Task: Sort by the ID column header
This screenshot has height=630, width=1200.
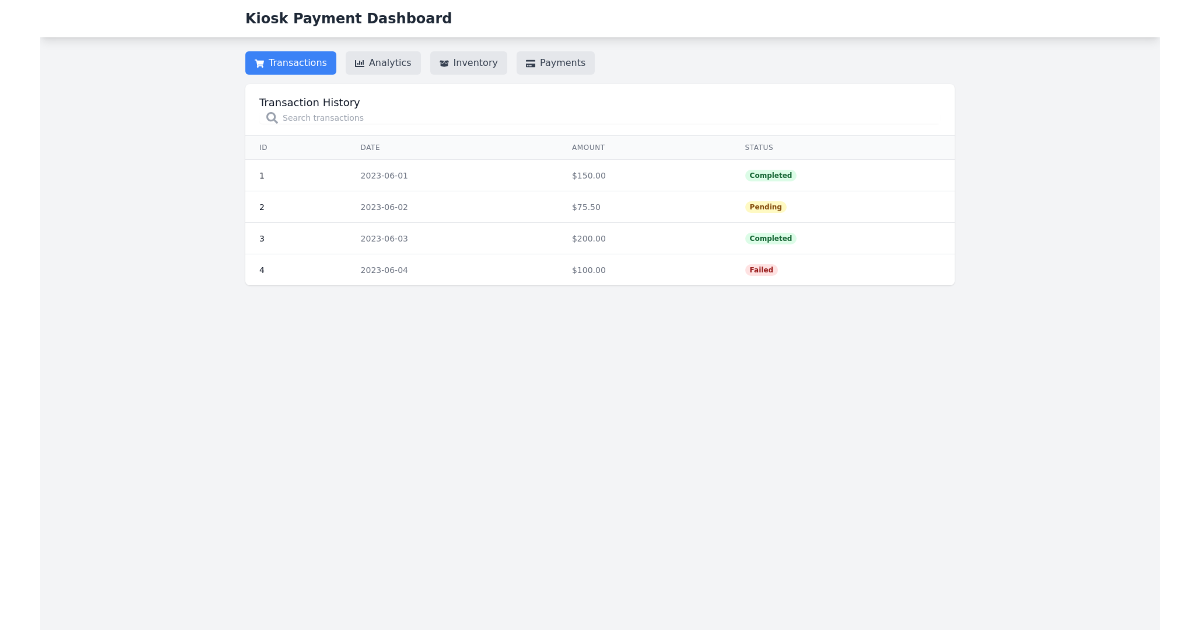Action: [x=263, y=147]
